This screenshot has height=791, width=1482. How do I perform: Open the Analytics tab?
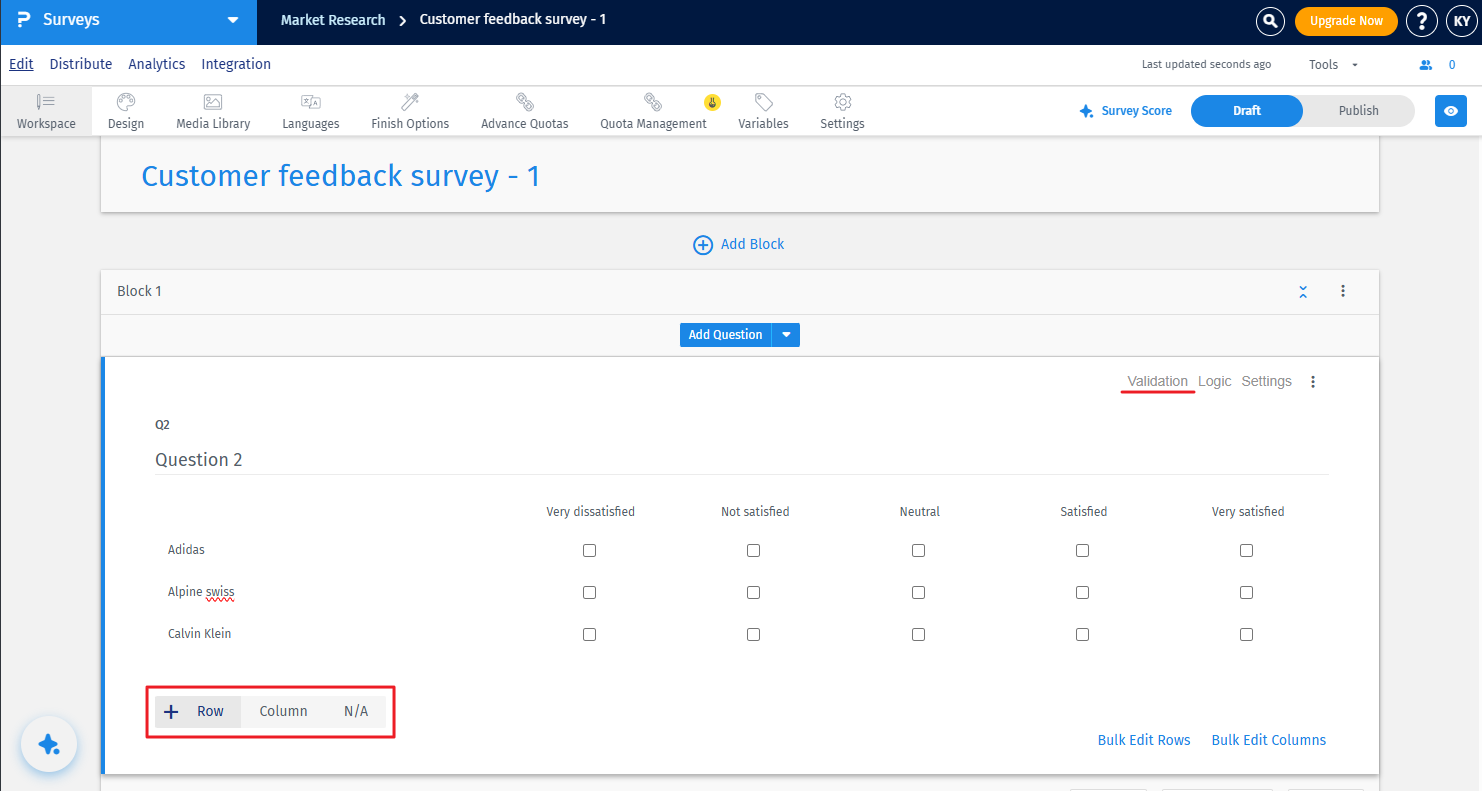click(157, 64)
